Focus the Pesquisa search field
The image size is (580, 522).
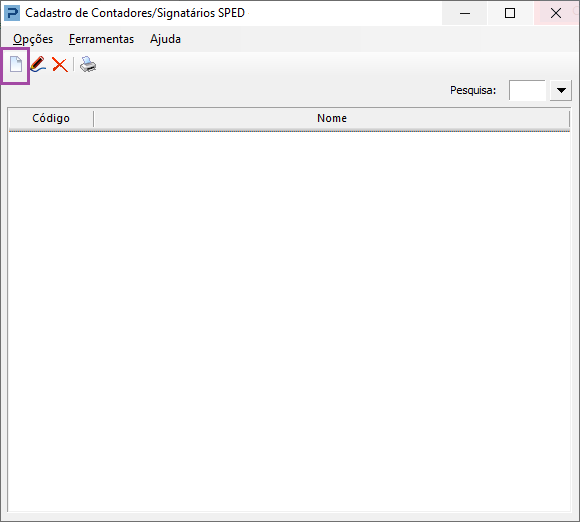[x=527, y=90]
